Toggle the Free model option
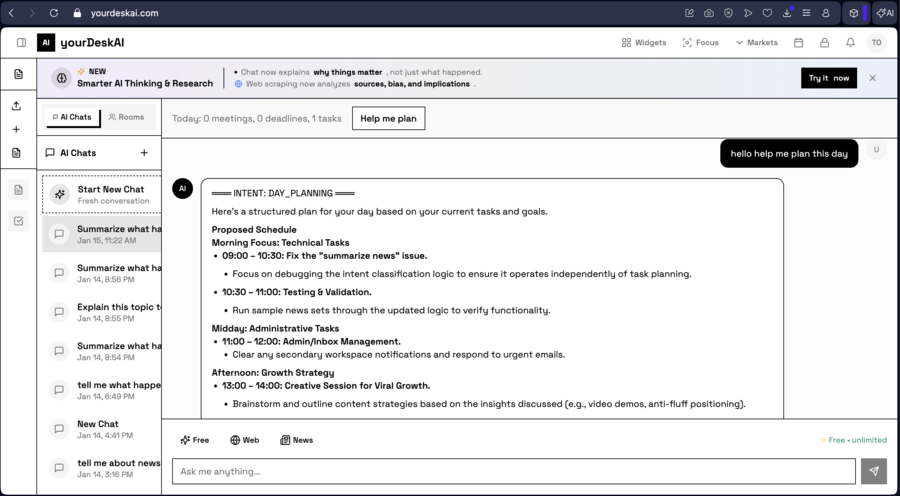 click(x=194, y=440)
